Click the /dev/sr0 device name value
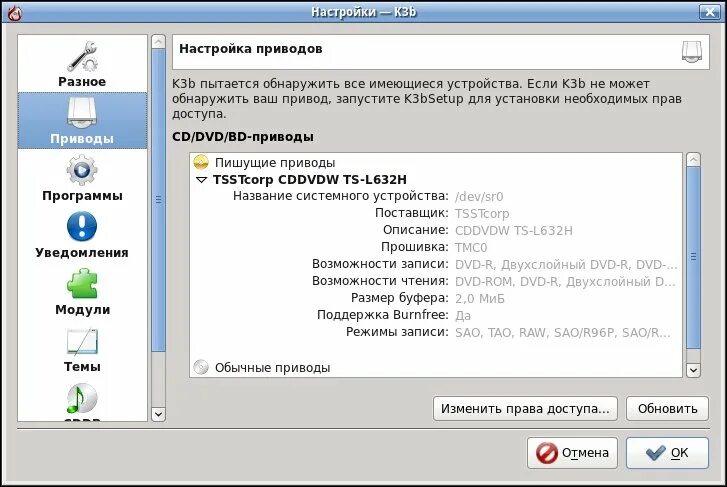 point(479,197)
